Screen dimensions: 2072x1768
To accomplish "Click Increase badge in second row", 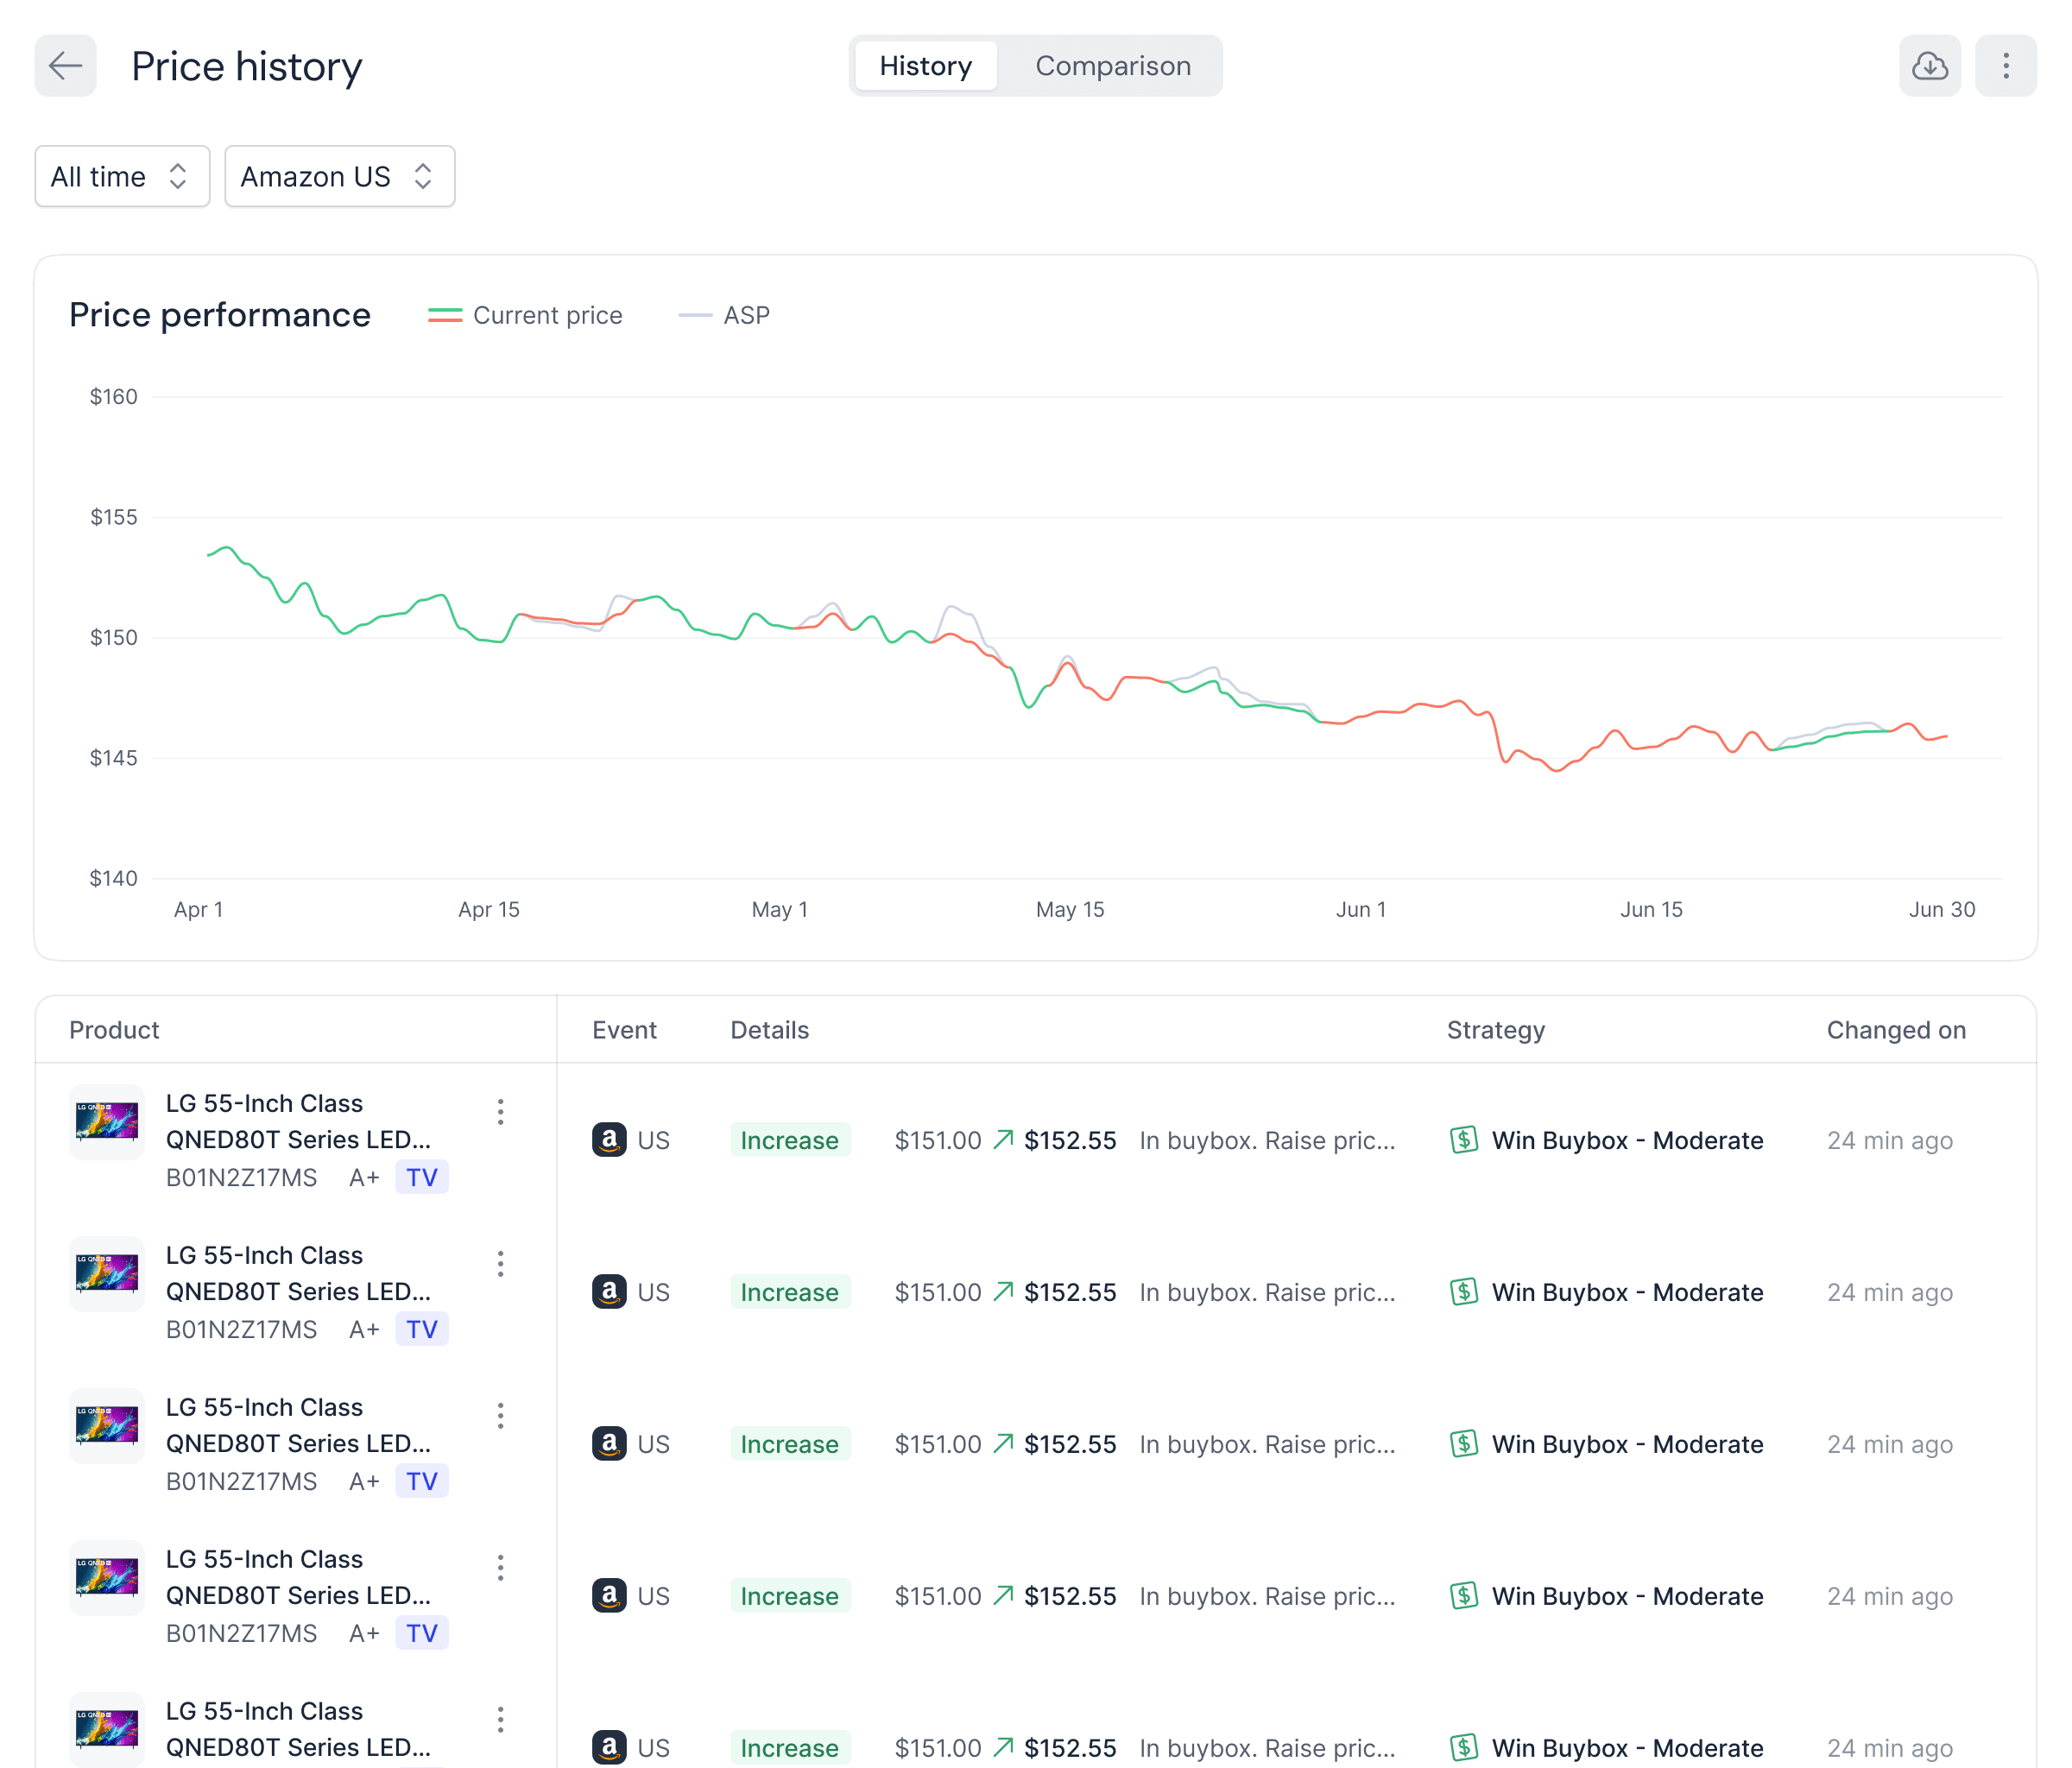I will [x=789, y=1292].
